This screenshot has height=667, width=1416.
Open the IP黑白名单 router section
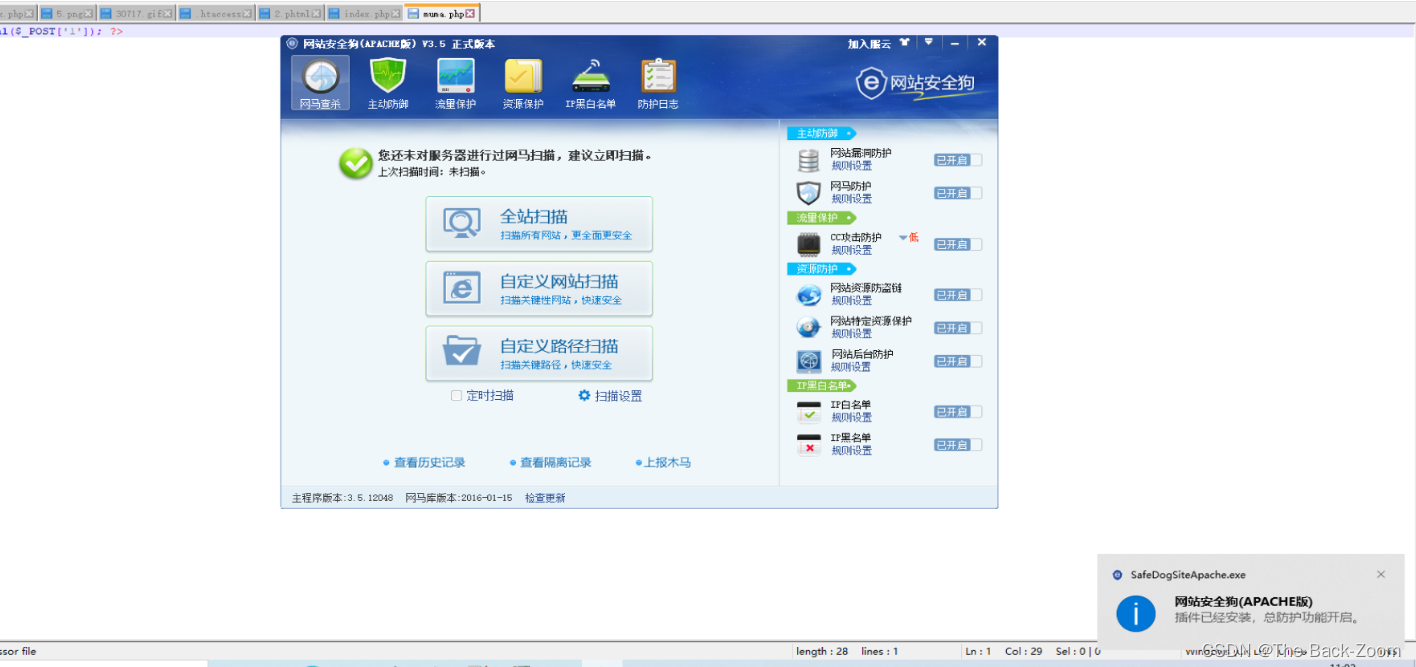(x=591, y=83)
